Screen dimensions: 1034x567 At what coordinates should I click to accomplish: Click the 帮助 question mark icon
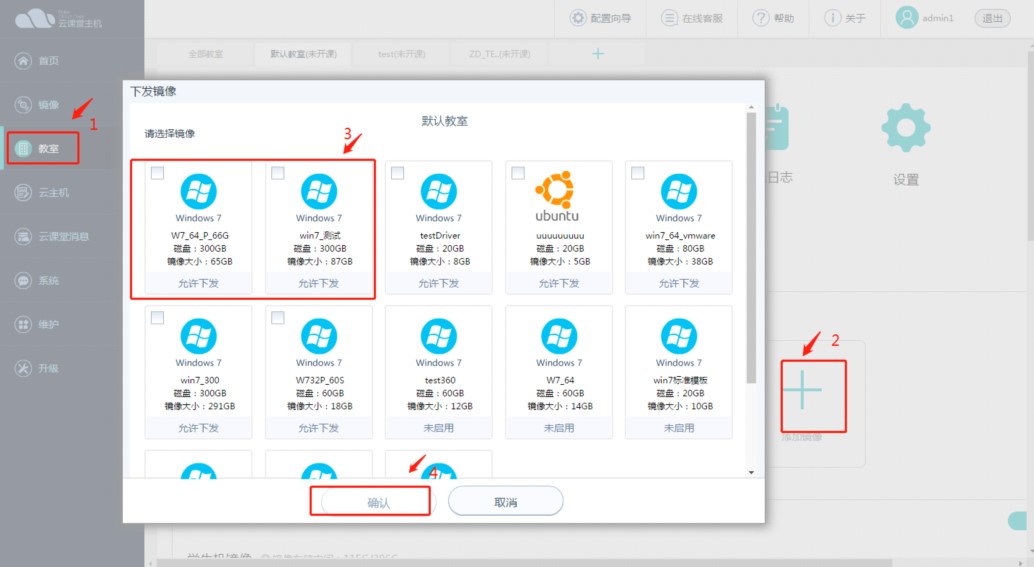coord(761,18)
